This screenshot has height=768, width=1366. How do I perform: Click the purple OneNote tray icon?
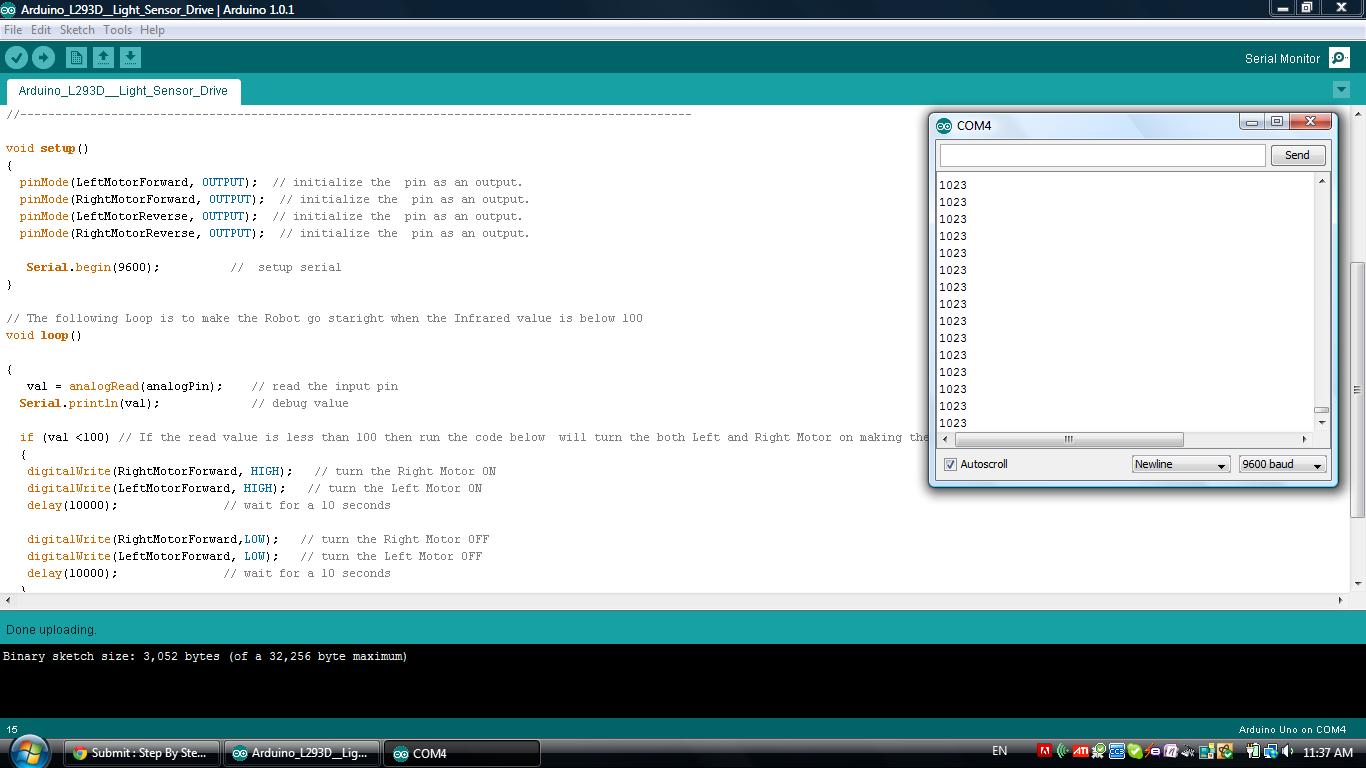pos(1170,751)
